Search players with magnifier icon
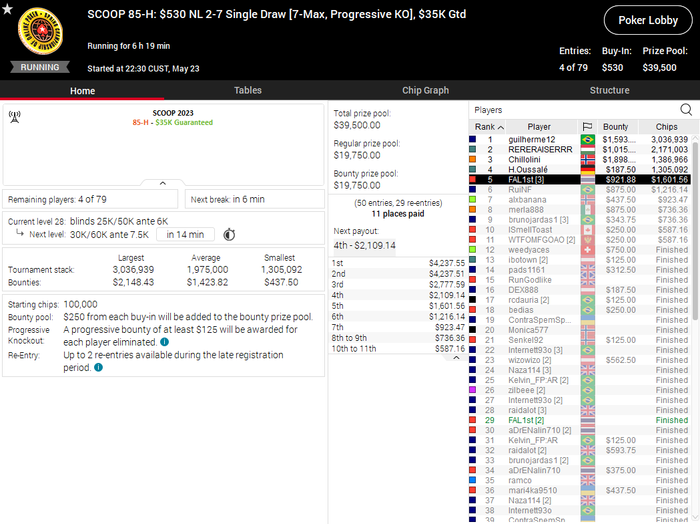 click(x=686, y=109)
